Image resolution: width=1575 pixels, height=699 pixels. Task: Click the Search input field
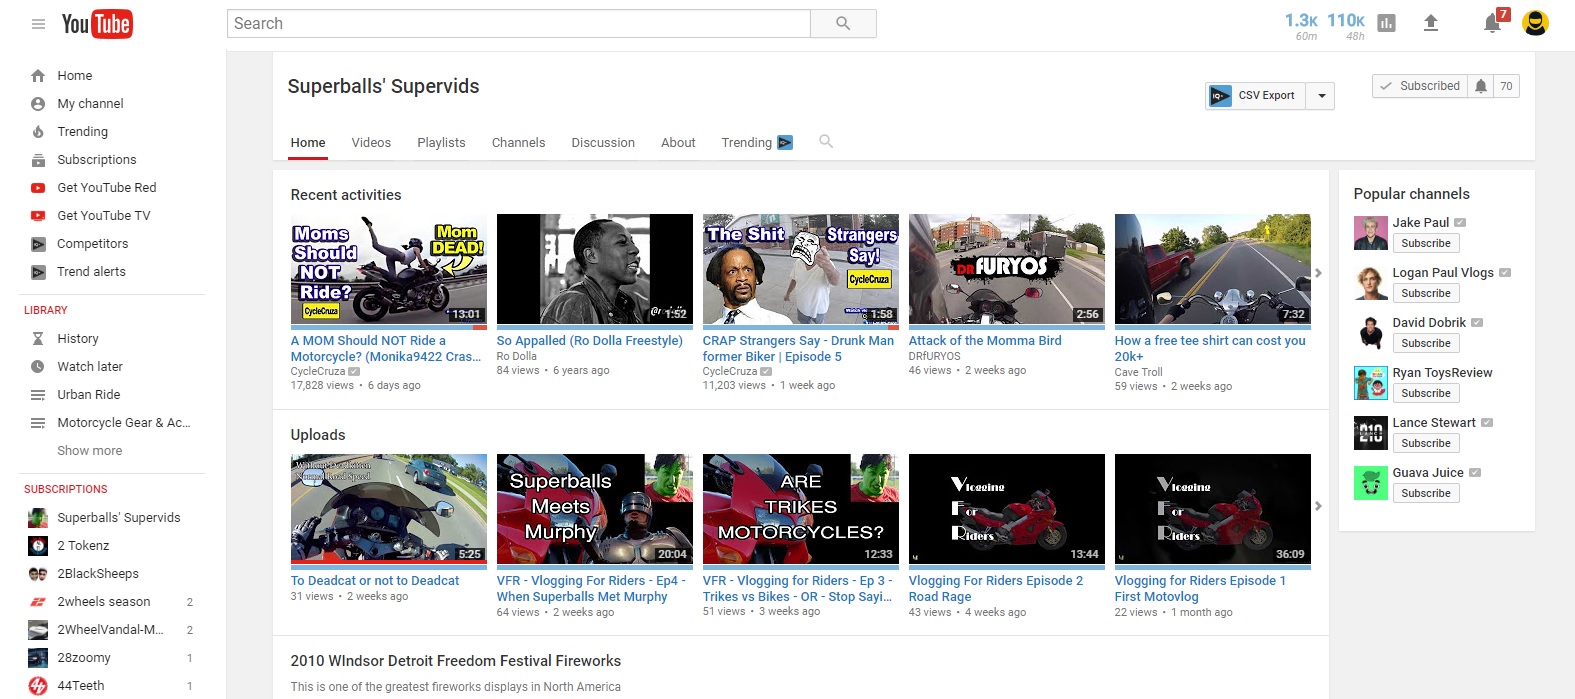pos(519,24)
